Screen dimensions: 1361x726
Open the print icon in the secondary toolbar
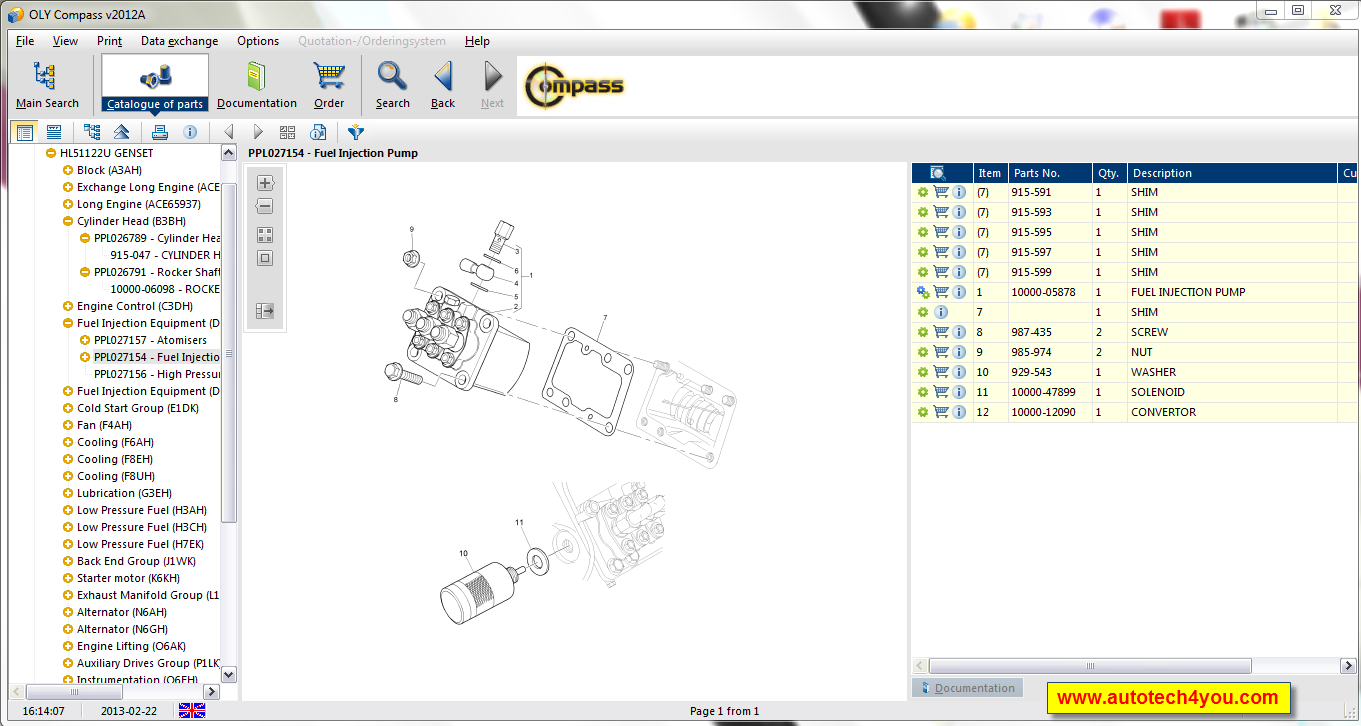click(x=159, y=131)
